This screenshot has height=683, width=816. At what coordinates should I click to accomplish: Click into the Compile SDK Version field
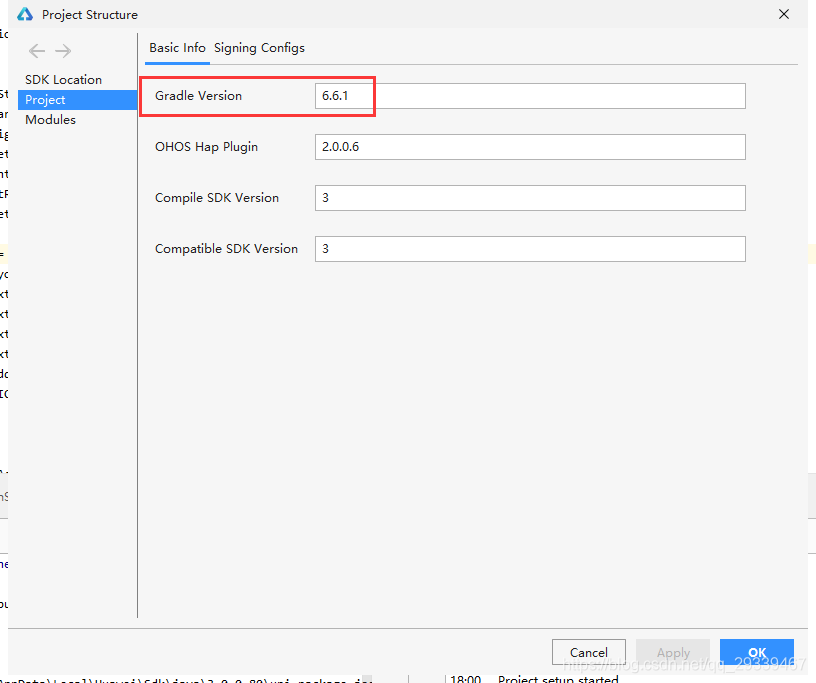530,198
